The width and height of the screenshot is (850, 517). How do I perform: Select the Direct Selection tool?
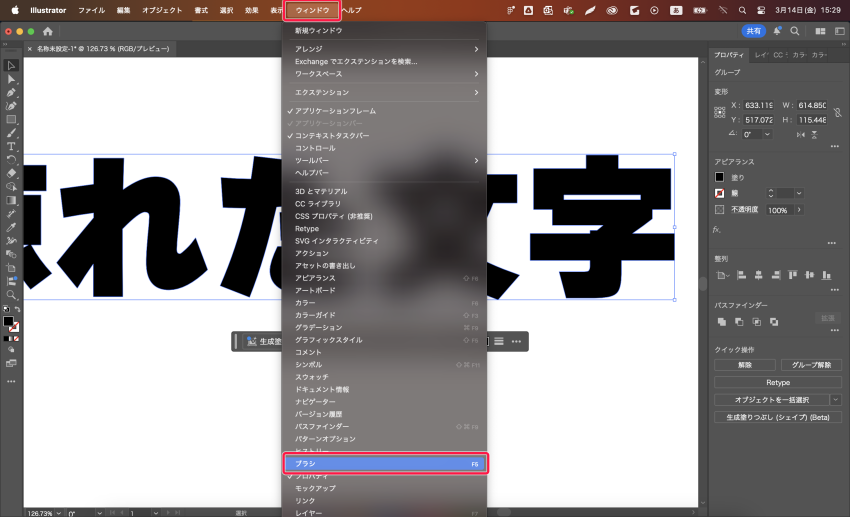(x=11, y=79)
